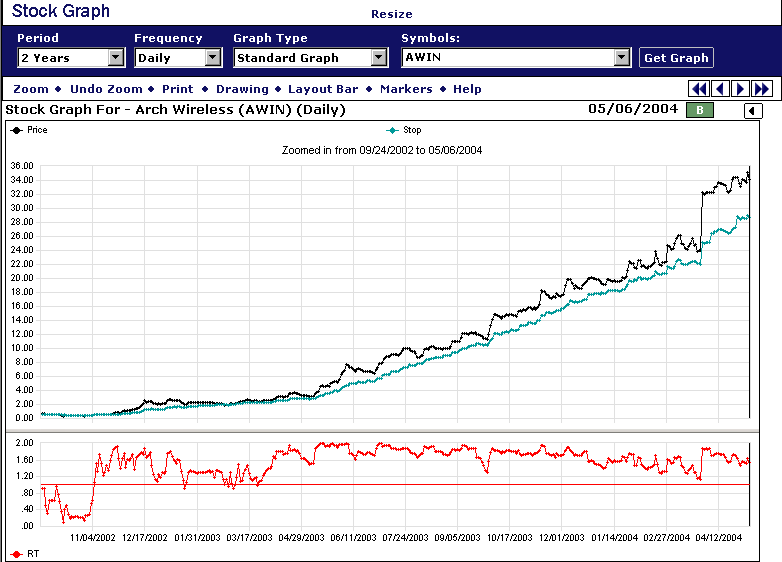Click the fast forward double-right arrow button

(x=761, y=89)
